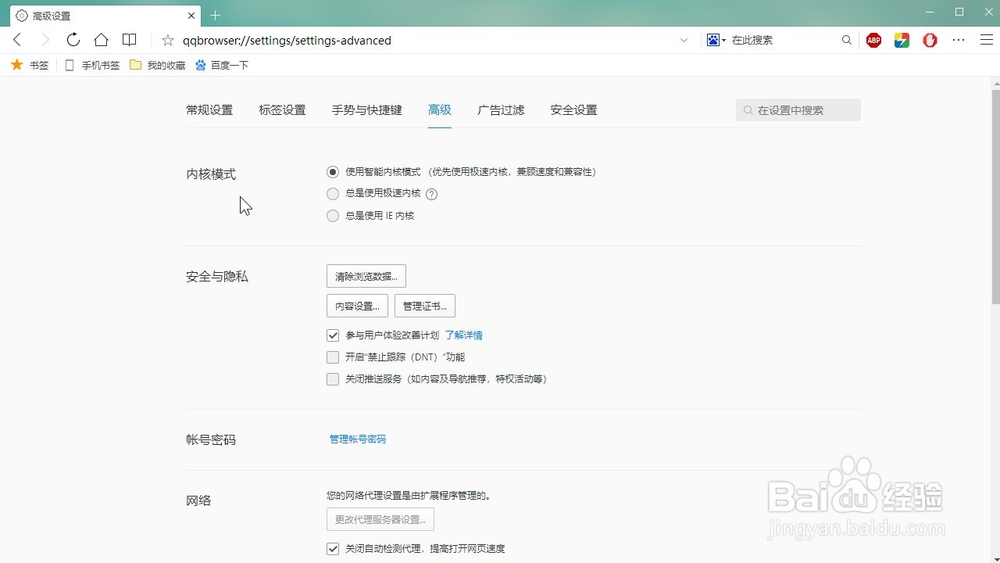
Task: Switch to 广告过滤 tab
Action: click(x=501, y=110)
